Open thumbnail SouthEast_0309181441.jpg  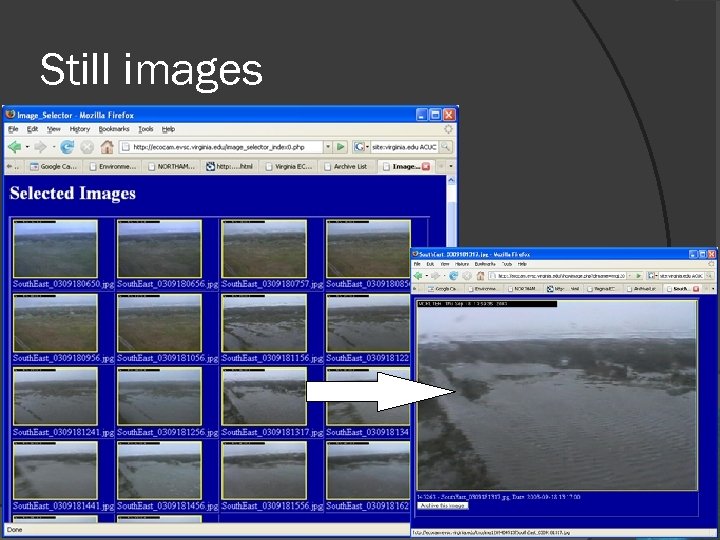pyautogui.click(x=56, y=470)
